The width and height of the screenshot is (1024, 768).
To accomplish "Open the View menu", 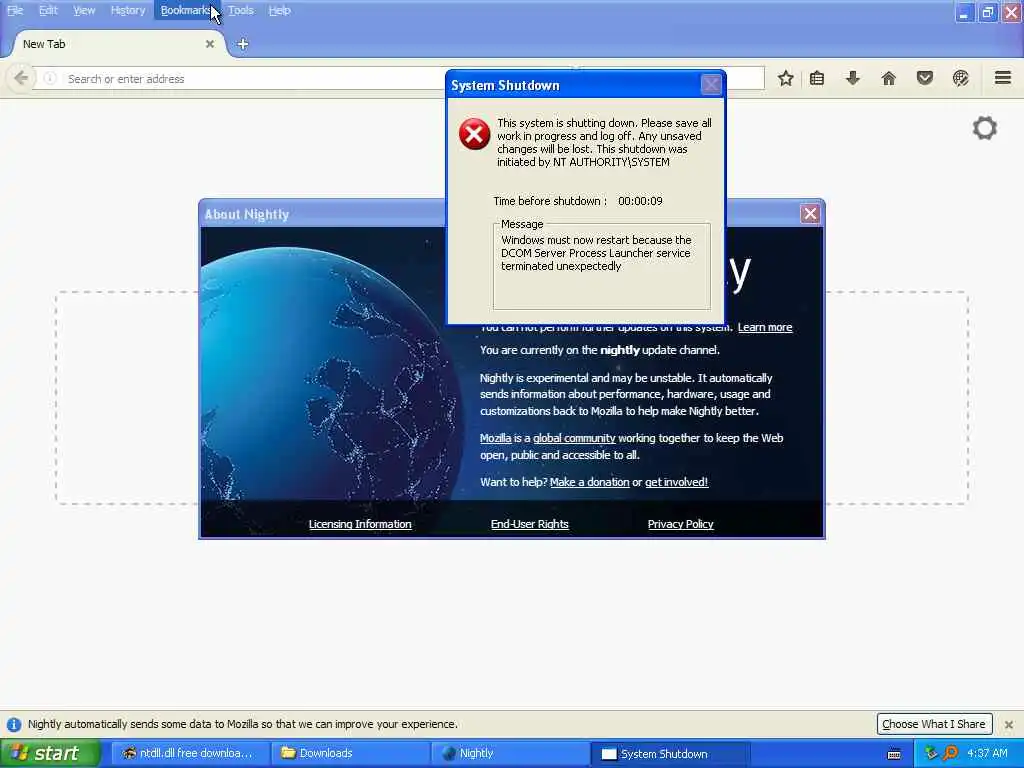I will (84, 10).
